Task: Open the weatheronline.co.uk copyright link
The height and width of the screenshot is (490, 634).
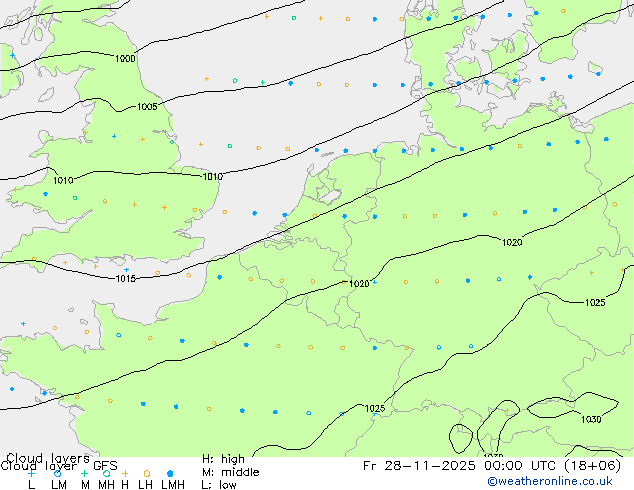Action: click(549, 482)
